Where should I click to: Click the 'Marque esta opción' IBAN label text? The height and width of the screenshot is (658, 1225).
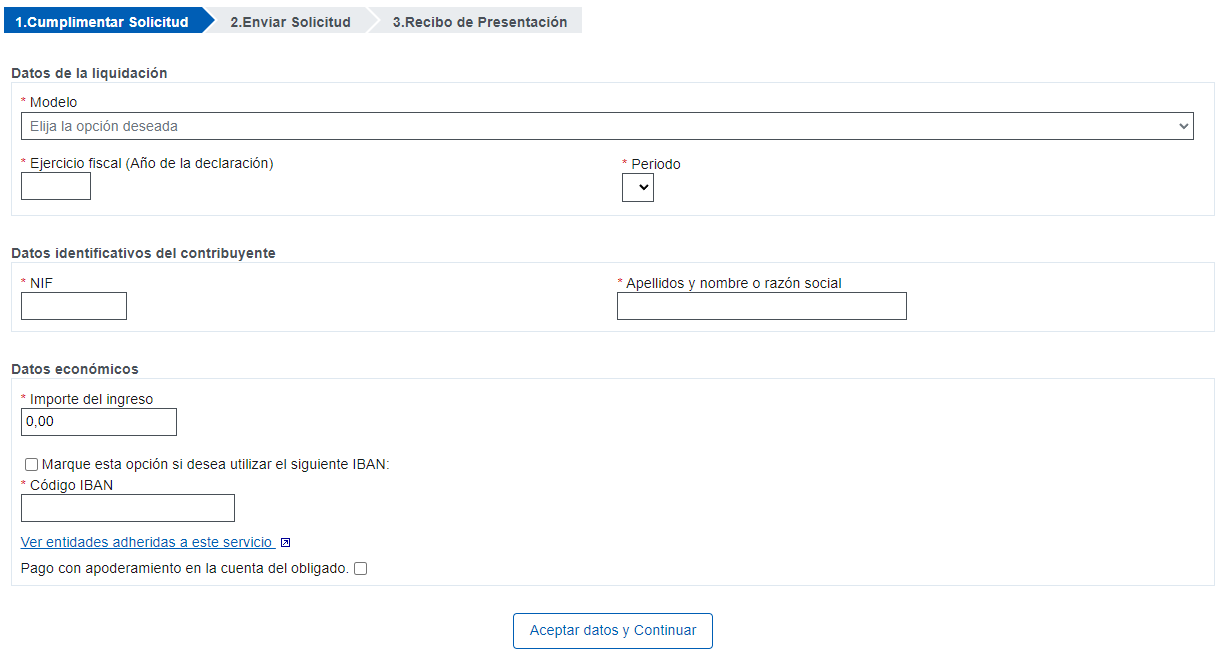[x=215, y=465]
